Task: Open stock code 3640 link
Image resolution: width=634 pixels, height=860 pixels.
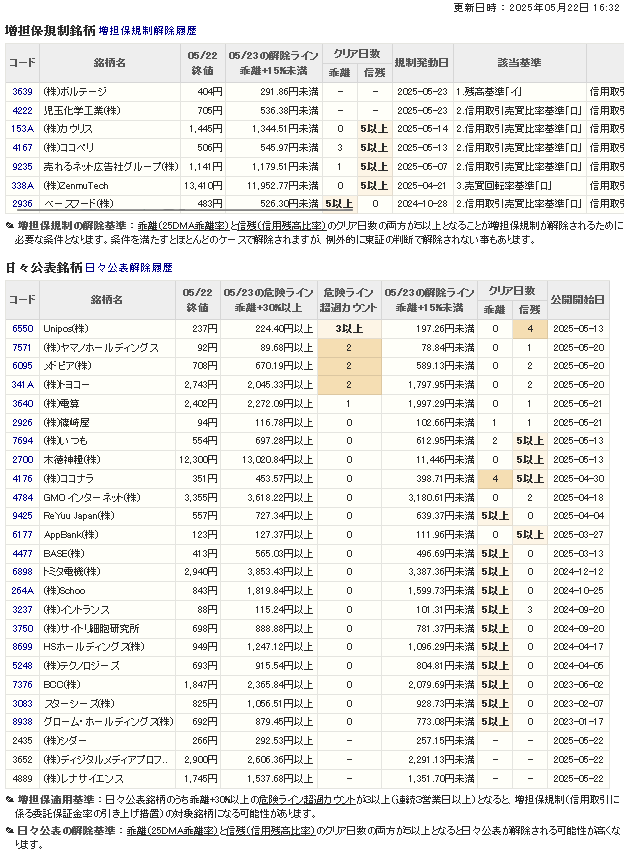Action: tap(22, 404)
